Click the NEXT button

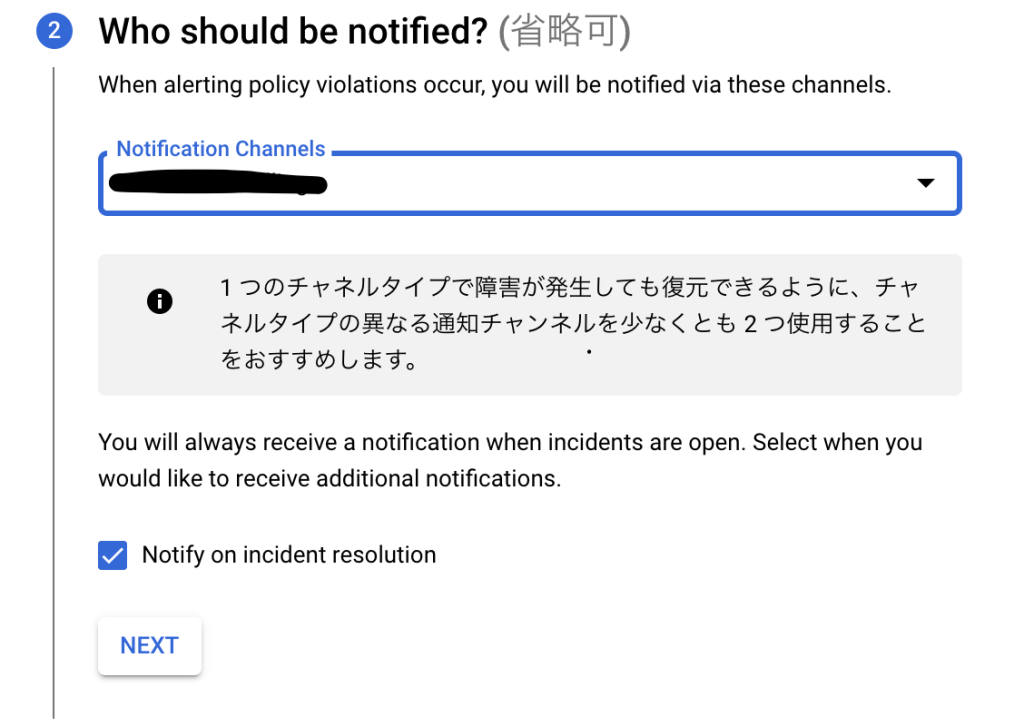[150, 646]
